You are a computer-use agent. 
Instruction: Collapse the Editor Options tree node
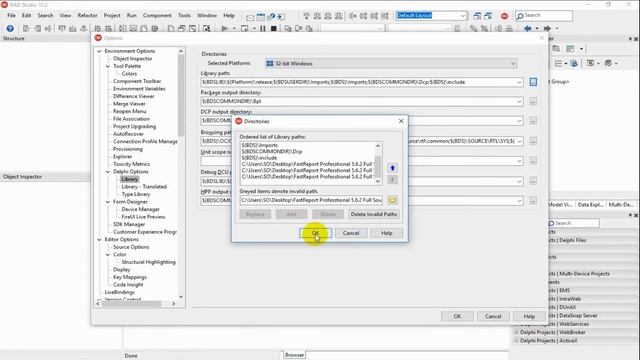click(99, 240)
